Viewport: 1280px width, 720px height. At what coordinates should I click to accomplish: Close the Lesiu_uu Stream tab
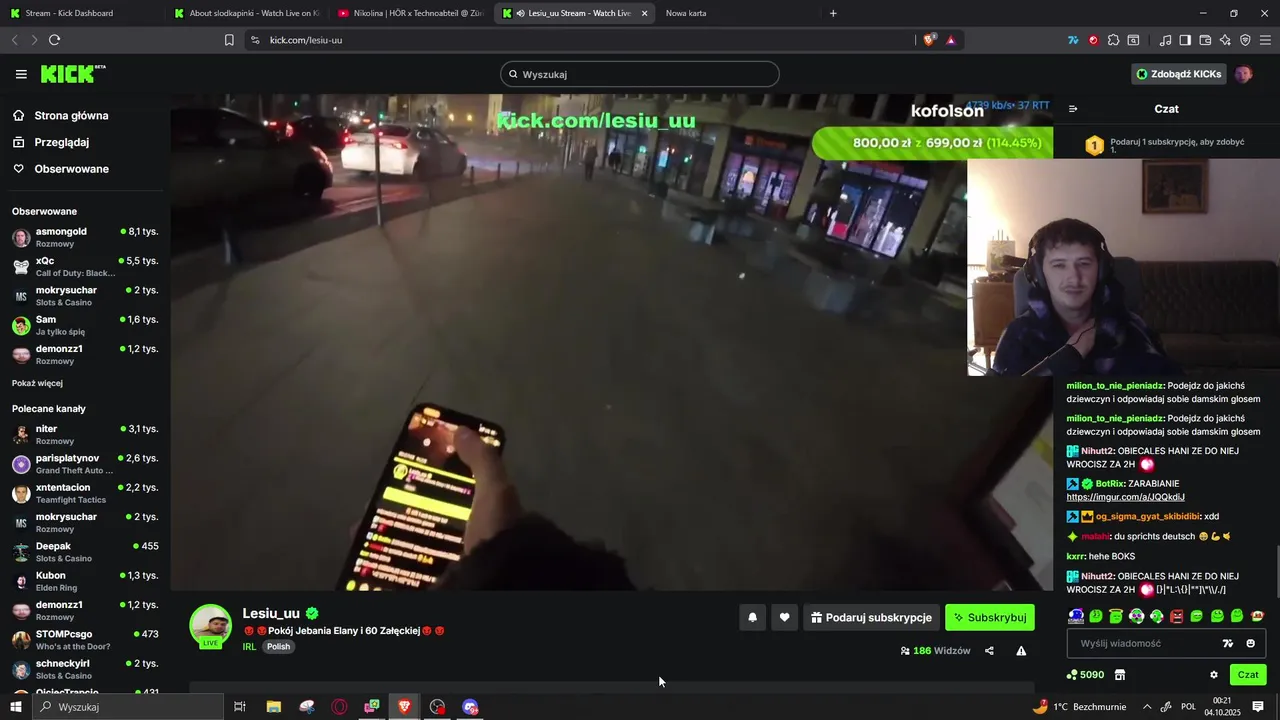[x=644, y=13]
